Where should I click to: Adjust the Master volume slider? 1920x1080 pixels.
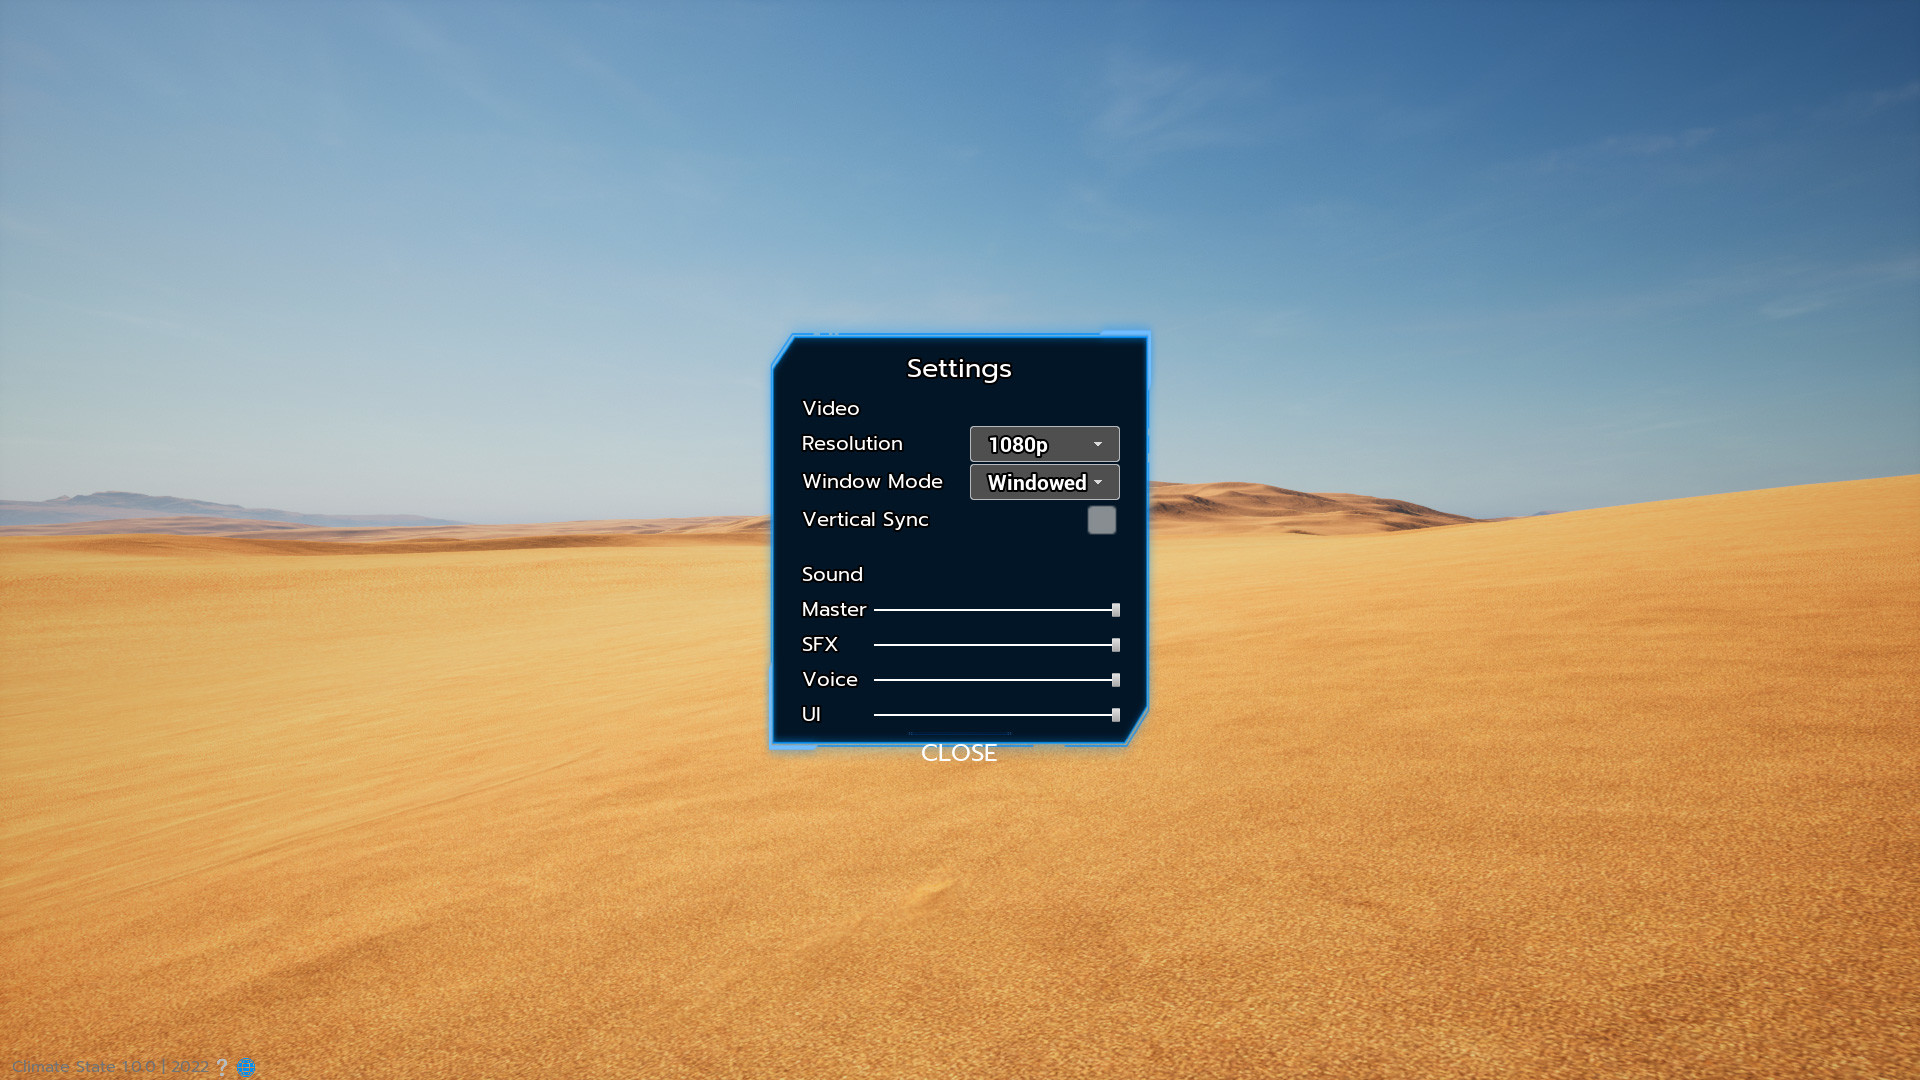coord(997,610)
